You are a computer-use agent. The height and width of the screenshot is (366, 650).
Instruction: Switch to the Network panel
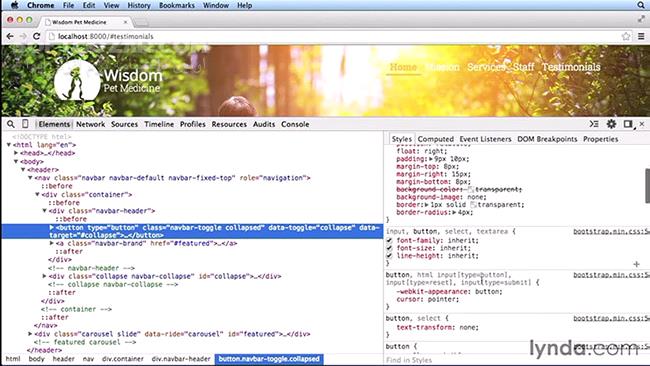[x=90, y=124]
